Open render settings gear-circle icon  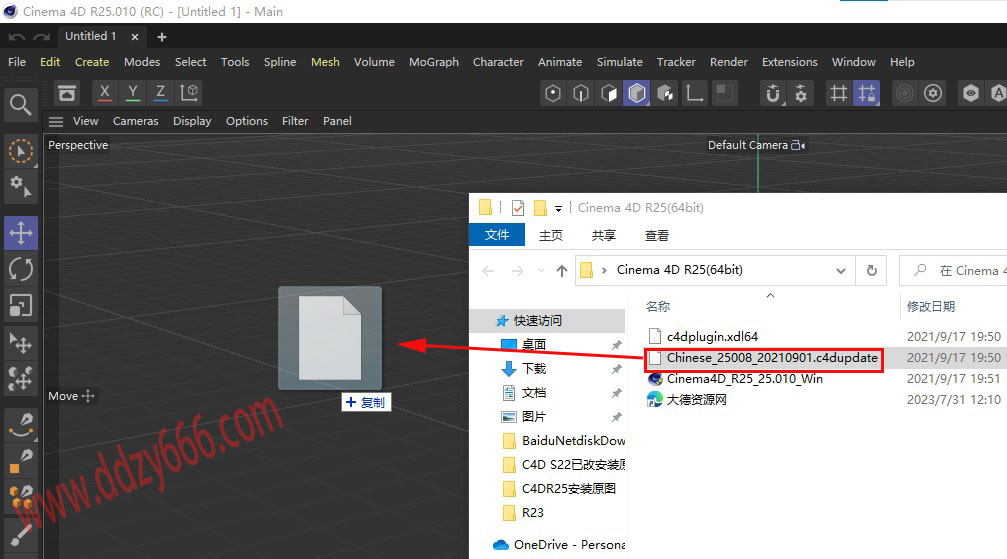coord(933,94)
